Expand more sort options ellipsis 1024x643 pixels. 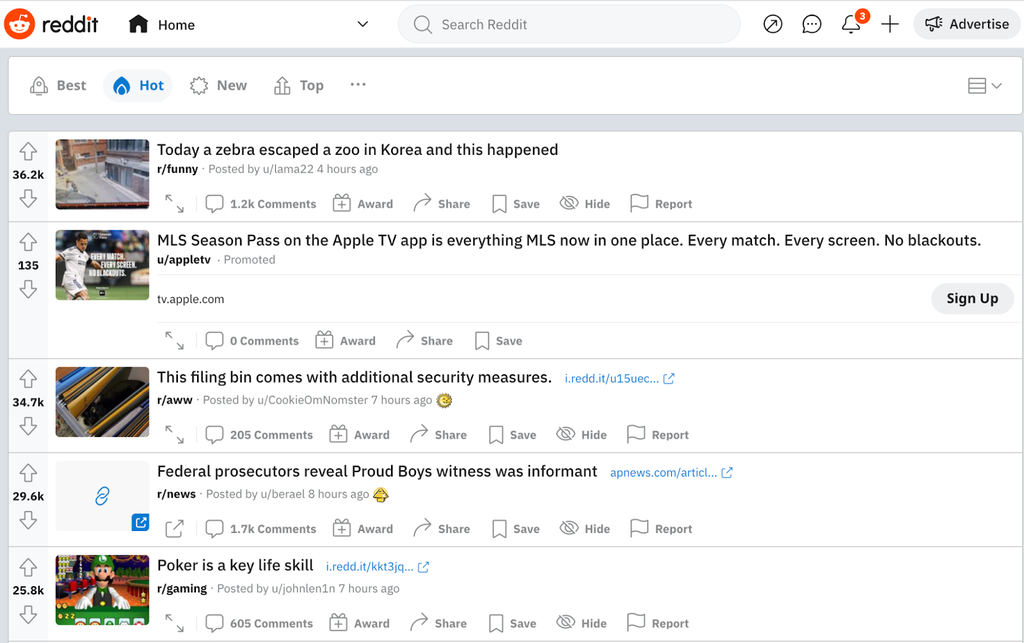358,85
